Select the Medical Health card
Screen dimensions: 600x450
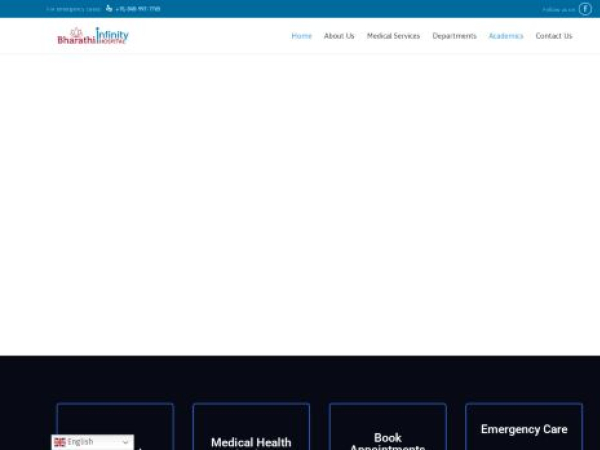[251, 427]
